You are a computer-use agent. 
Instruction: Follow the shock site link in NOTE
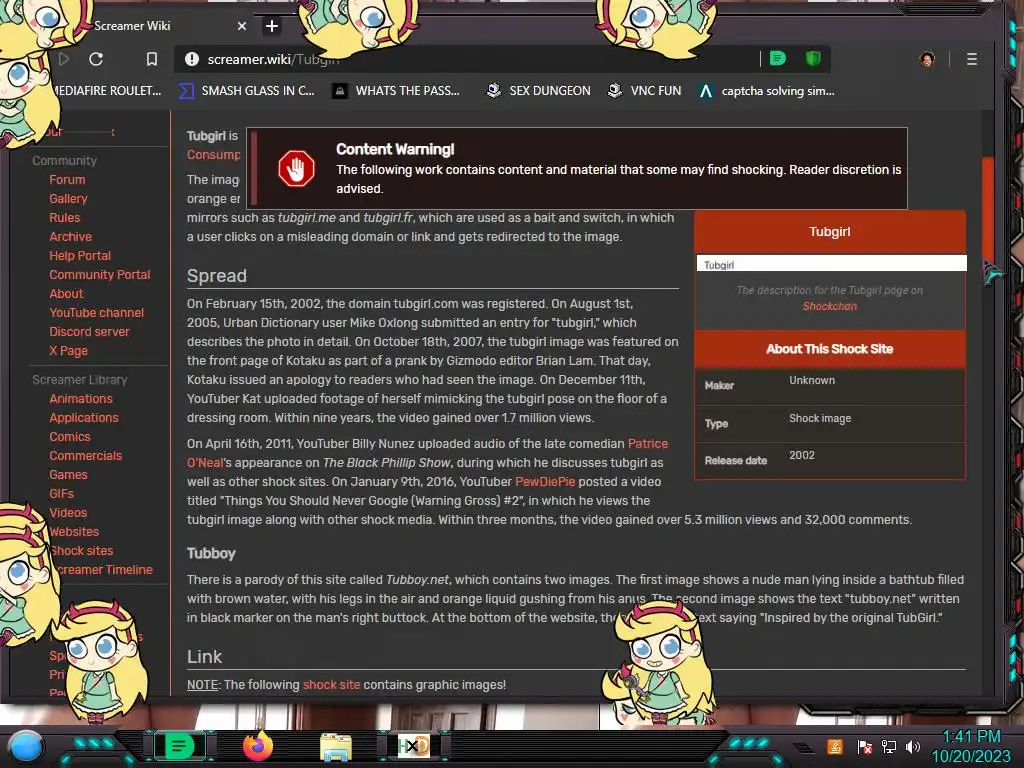point(331,684)
